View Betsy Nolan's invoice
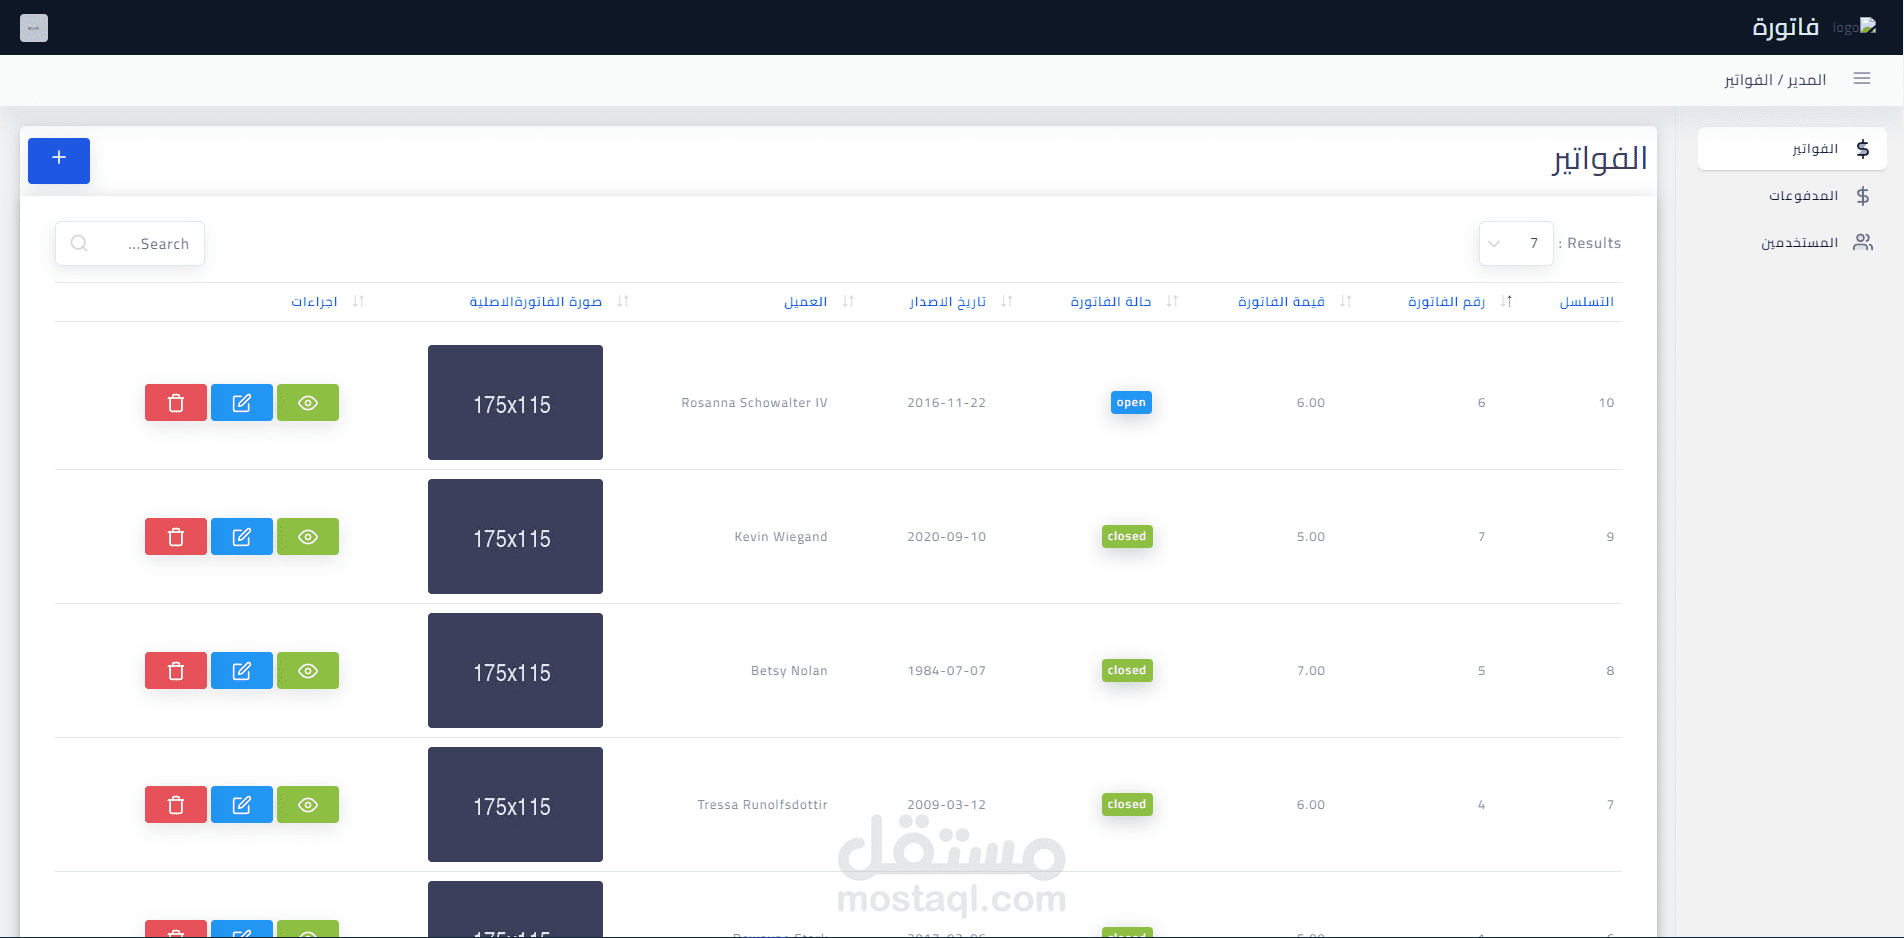 point(308,671)
